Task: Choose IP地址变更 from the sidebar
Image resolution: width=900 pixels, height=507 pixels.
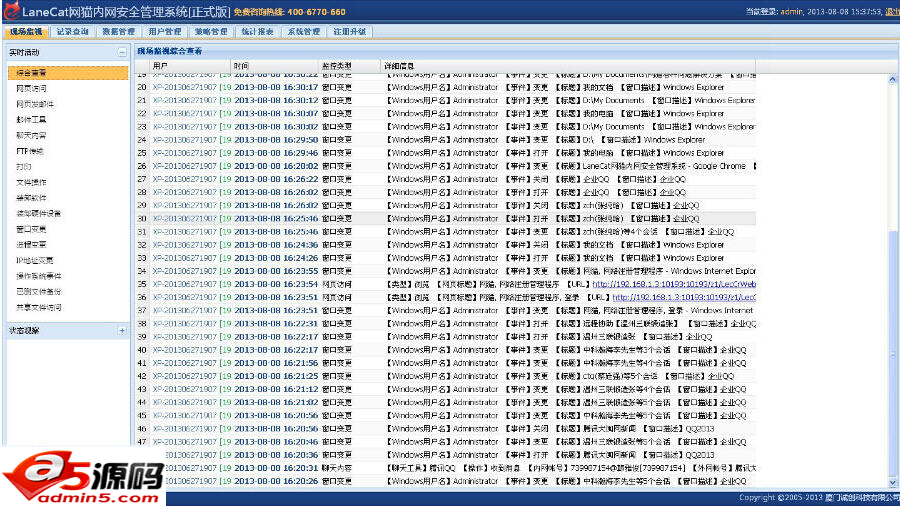Action: tap(34, 260)
